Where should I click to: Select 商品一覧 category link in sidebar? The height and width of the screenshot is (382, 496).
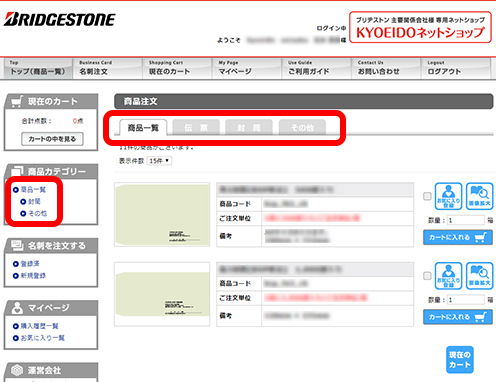pyautogui.click(x=33, y=190)
